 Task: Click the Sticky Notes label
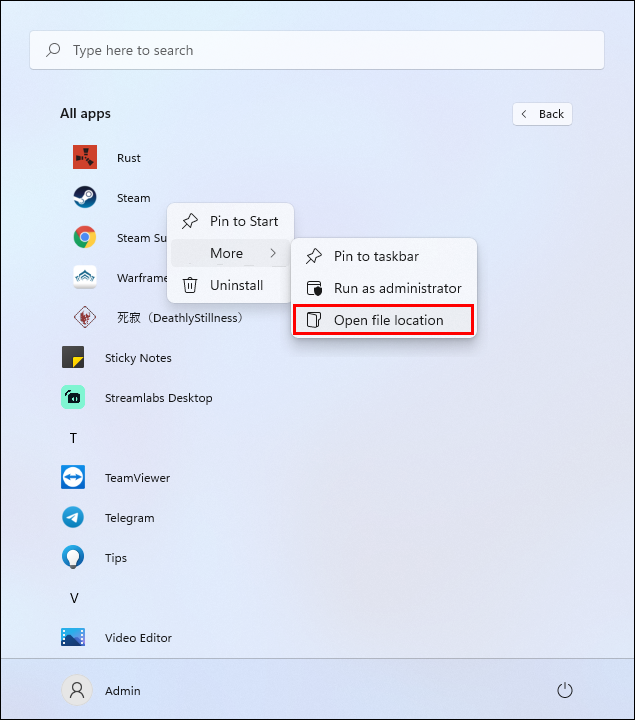(138, 358)
